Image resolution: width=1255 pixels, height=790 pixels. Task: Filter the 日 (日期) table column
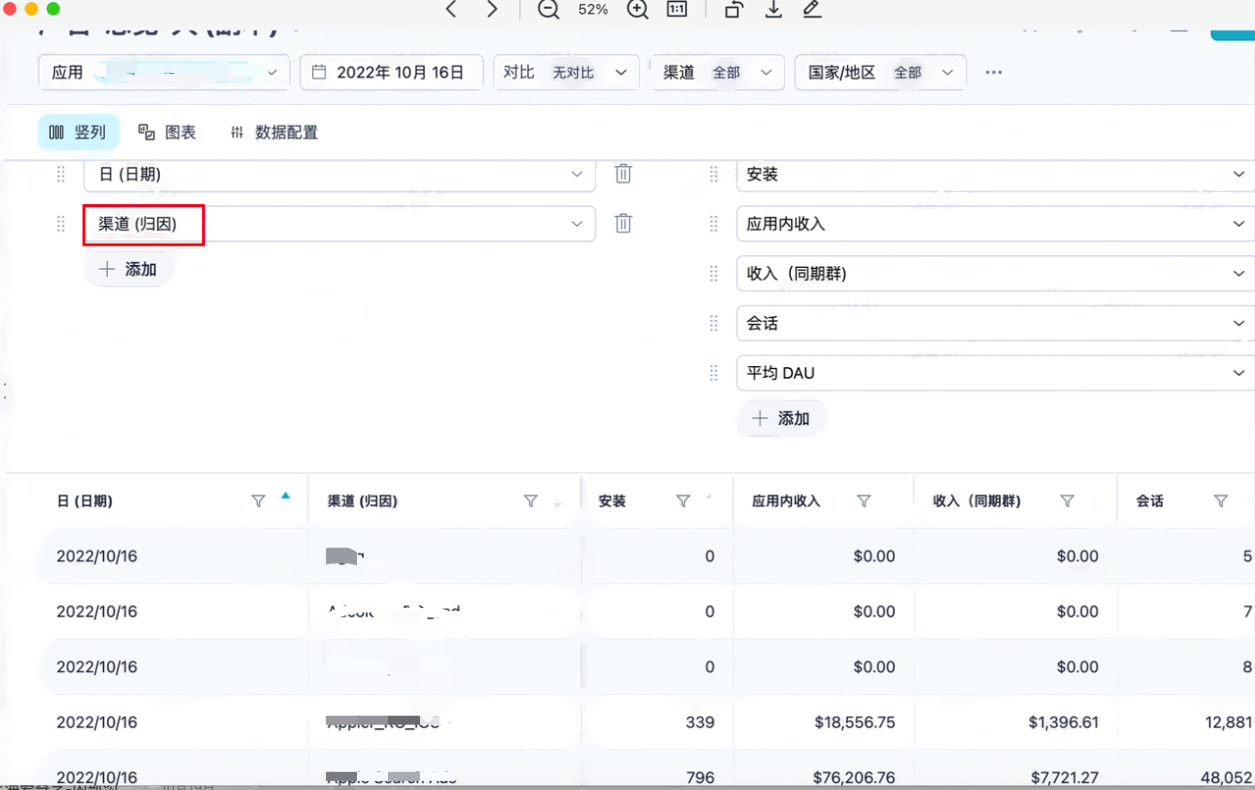click(x=258, y=501)
